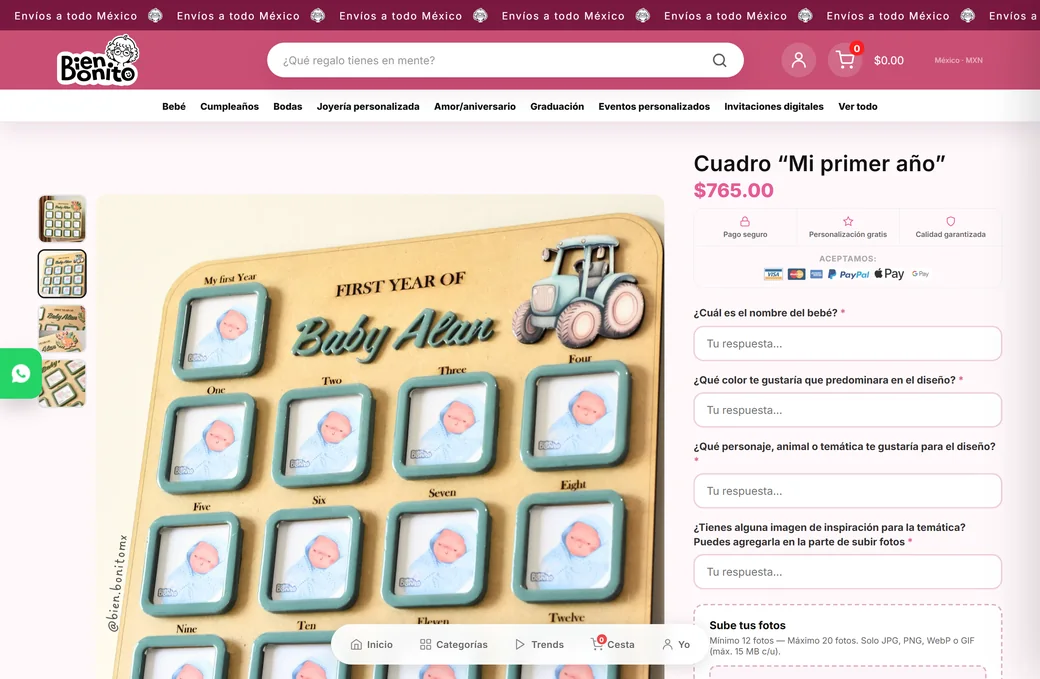Viewport: 1040px width, 679px height.
Task: Open Categorías in bottom bar
Action: tap(454, 645)
